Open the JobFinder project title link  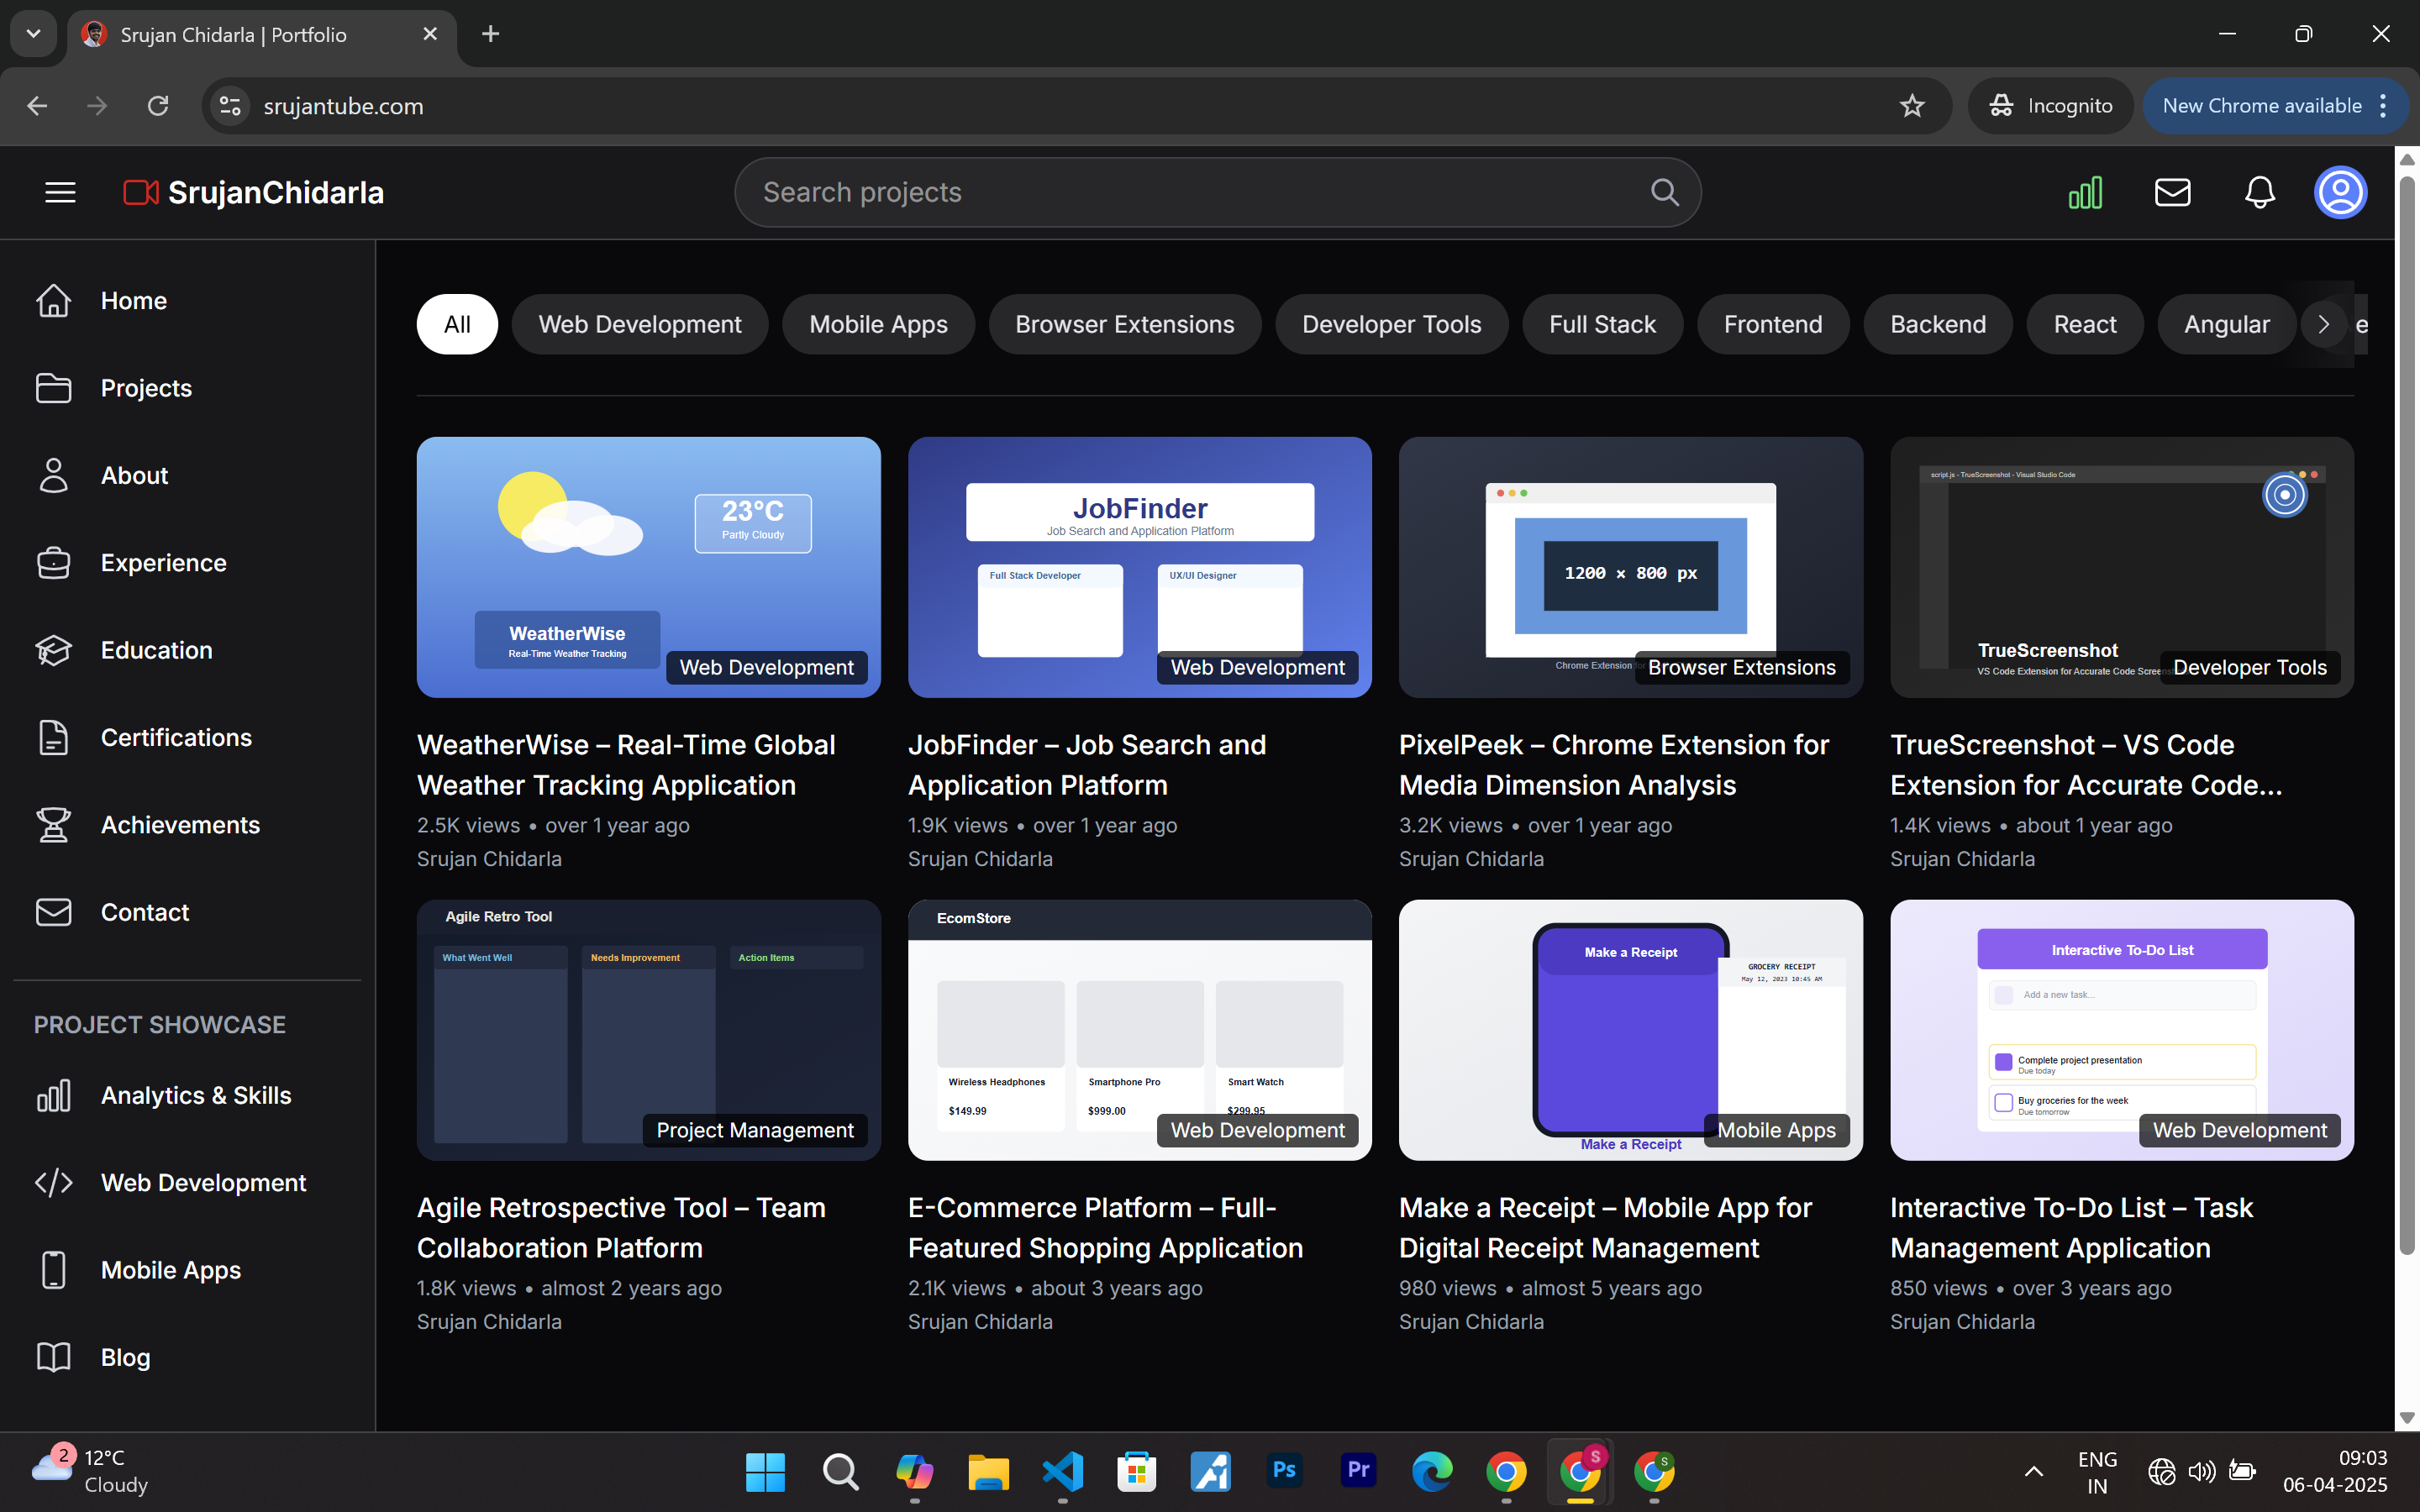tap(1087, 765)
